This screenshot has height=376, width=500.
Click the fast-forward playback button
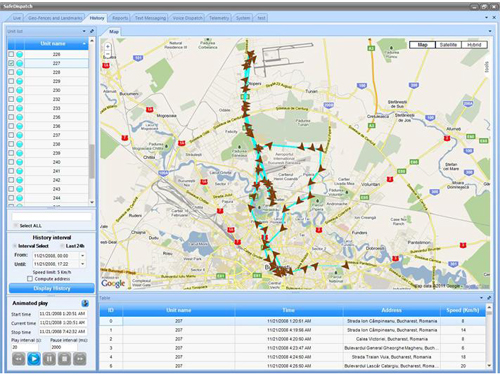tap(80, 359)
